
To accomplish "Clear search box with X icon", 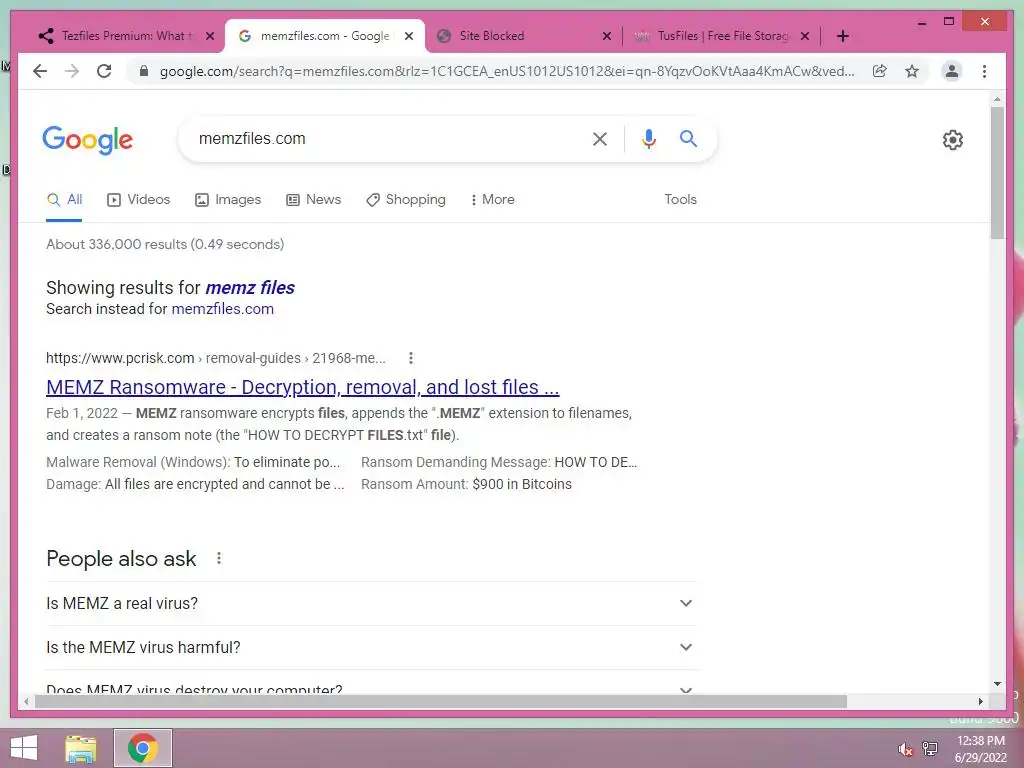I will [600, 138].
